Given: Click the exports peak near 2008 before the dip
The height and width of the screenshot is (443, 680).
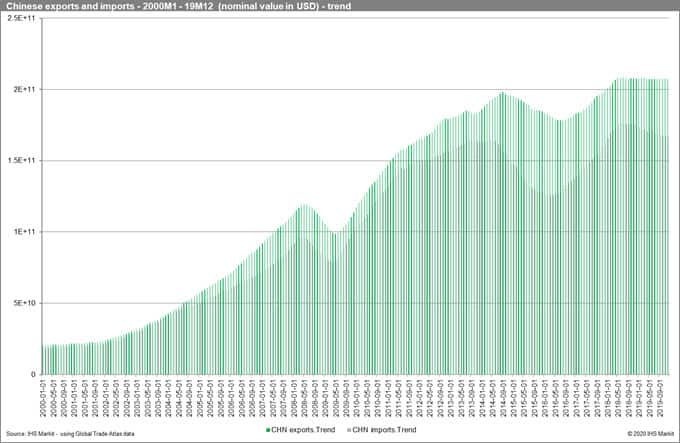Looking at the screenshot, I should click(304, 205).
